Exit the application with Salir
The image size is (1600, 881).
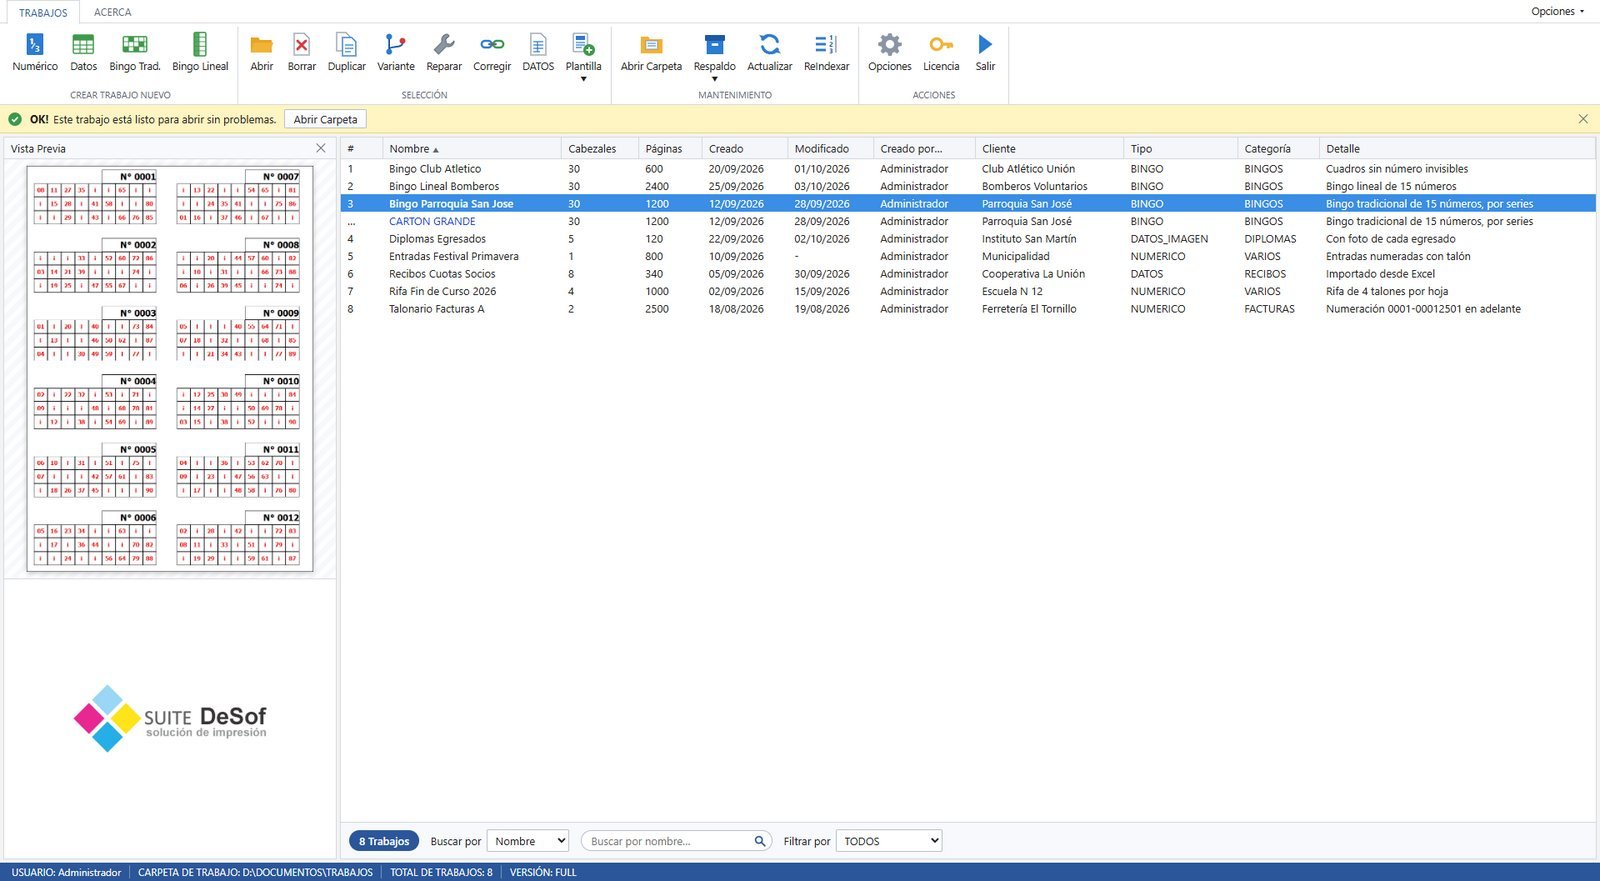tap(985, 52)
